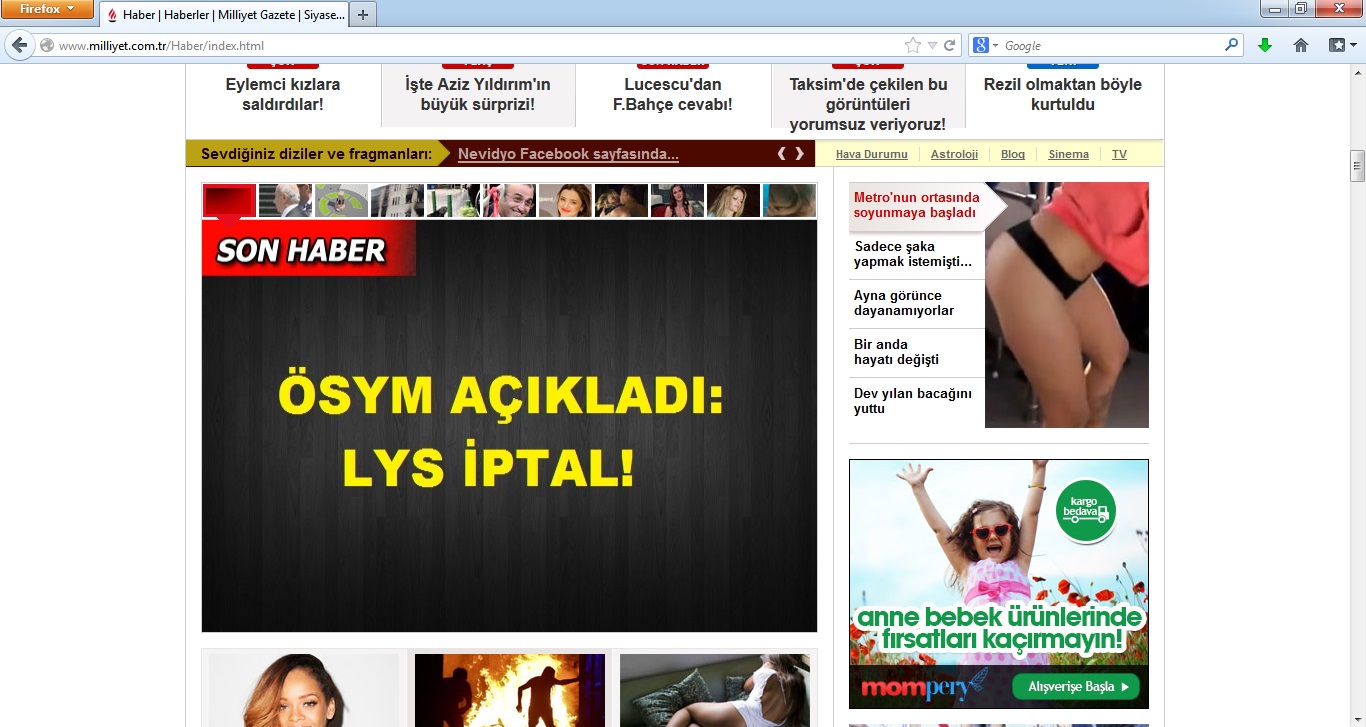
Task: Open the woman with wavy hair news thumbnail
Action: point(304,690)
